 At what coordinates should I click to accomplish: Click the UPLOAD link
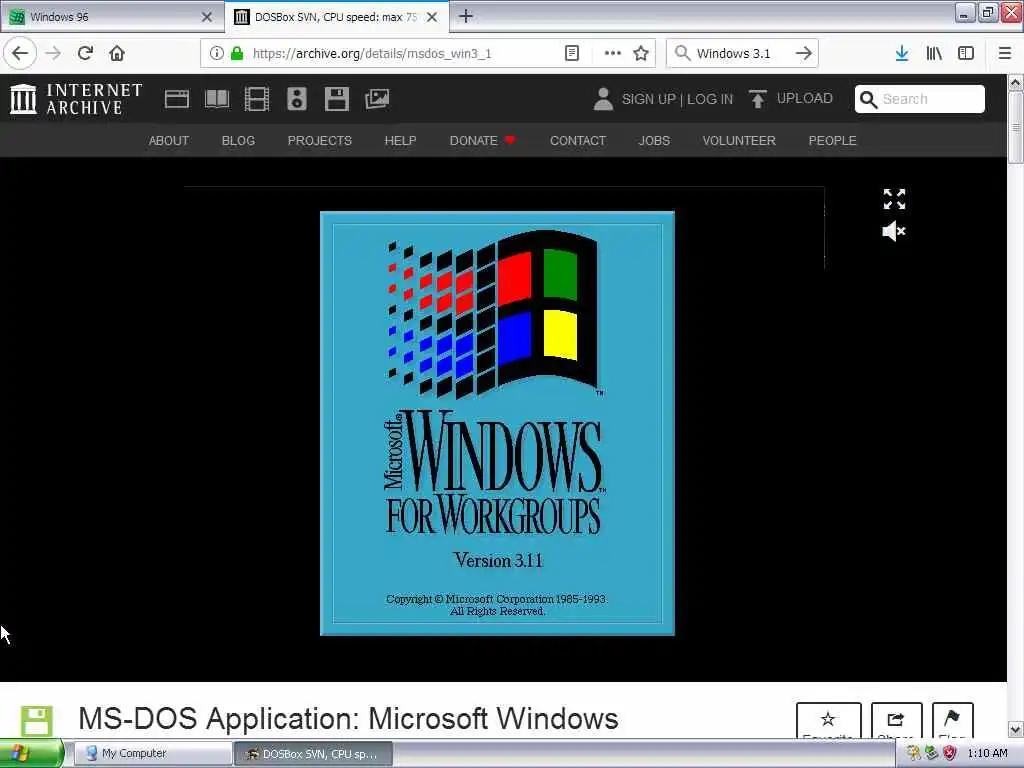tap(791, 99)
